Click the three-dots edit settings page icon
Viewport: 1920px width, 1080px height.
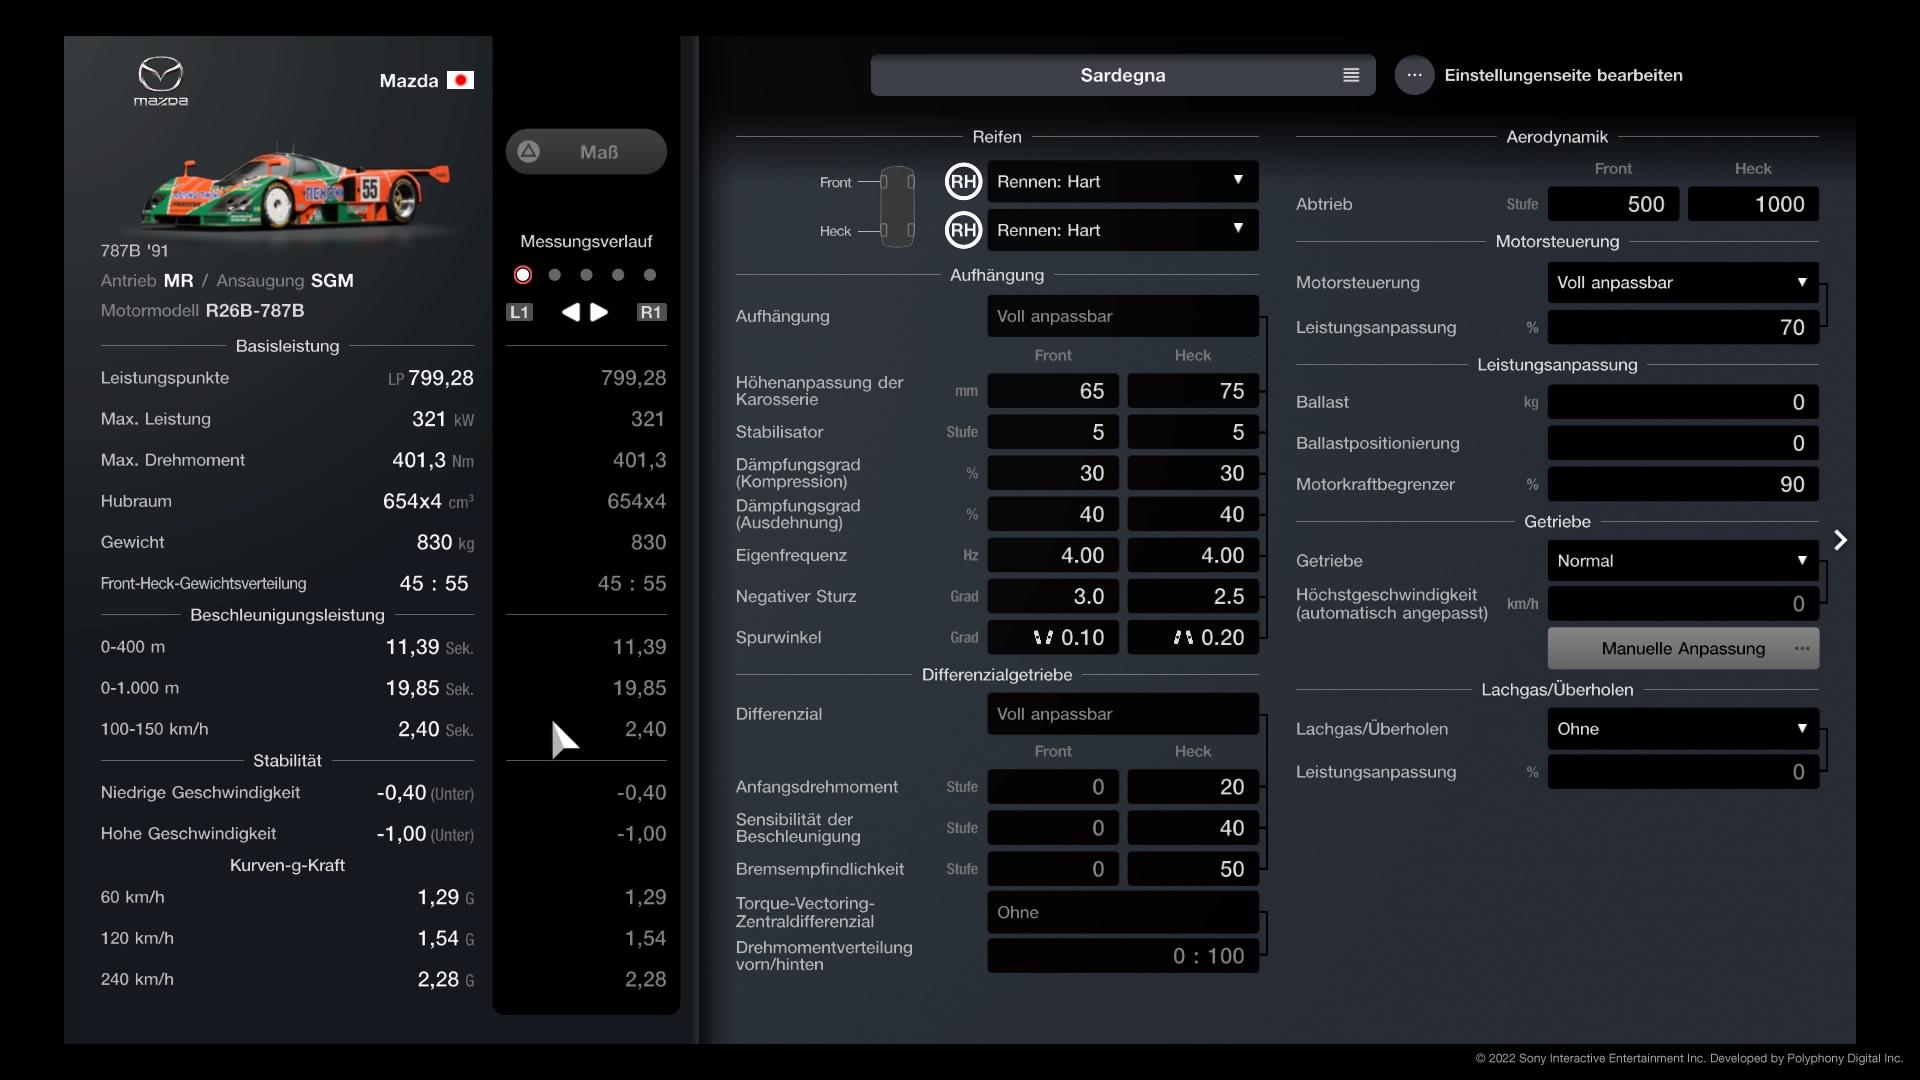point(1414,75)
